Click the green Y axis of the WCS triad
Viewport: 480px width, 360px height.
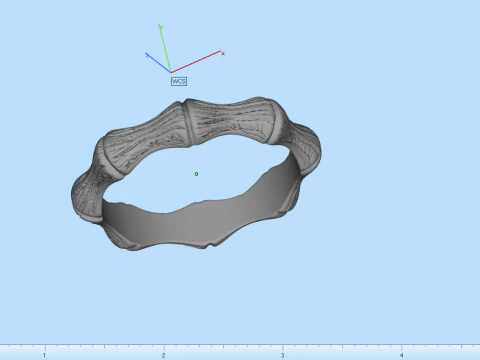pyautogui.click(x=165, y=49)
